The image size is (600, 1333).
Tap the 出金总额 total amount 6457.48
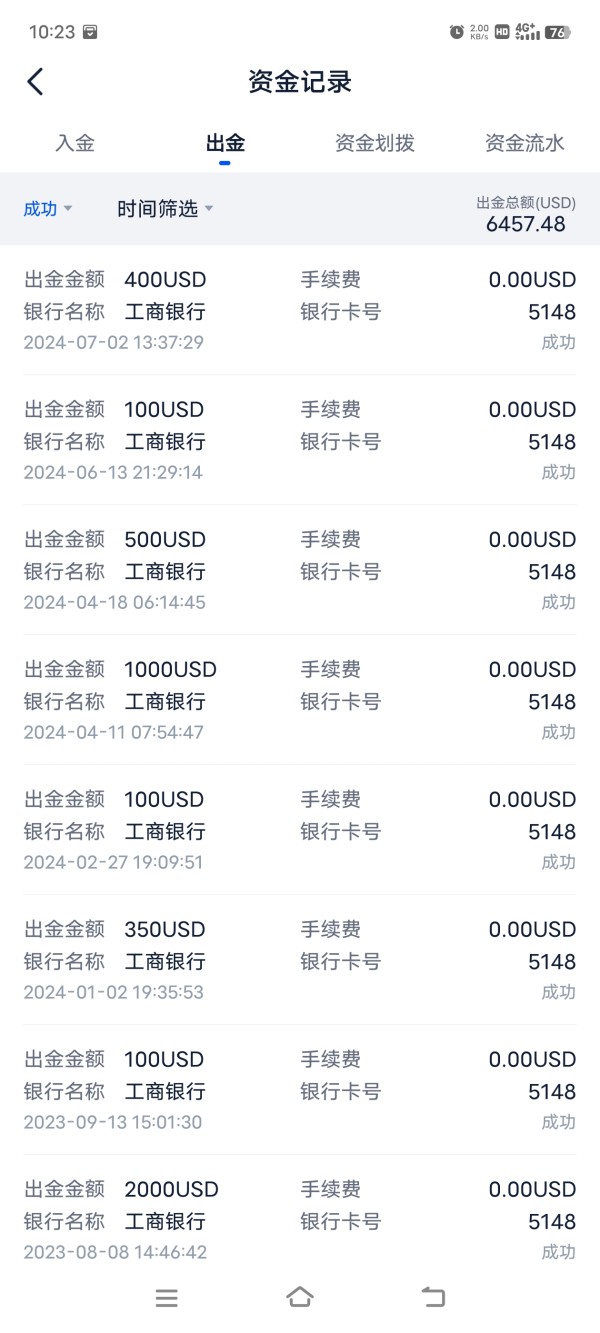click(x=526, y=223)
